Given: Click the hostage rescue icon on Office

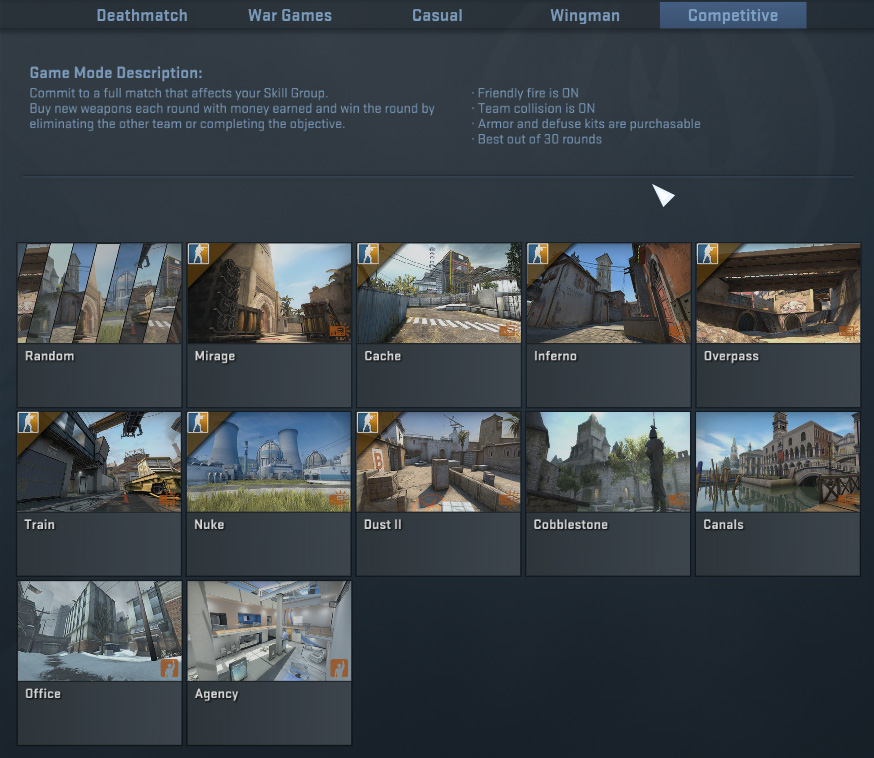Looking at the screenshot, I should pos(169,668).
